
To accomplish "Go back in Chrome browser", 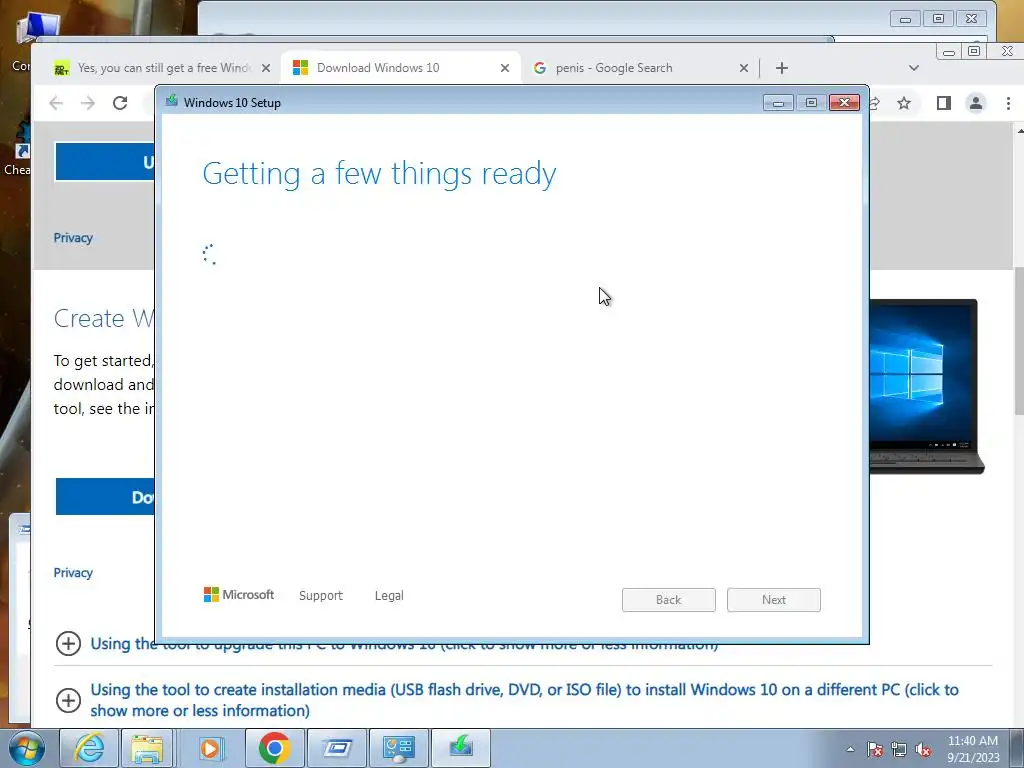I will [x=56, y=103].
